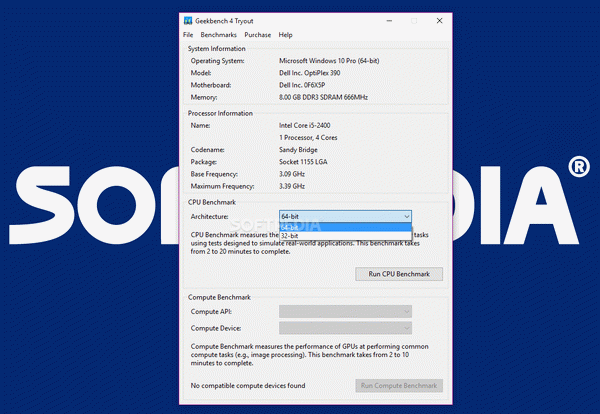Click the Geekbench app icon in title bar
Screen dimensions: 600x414
188,21
